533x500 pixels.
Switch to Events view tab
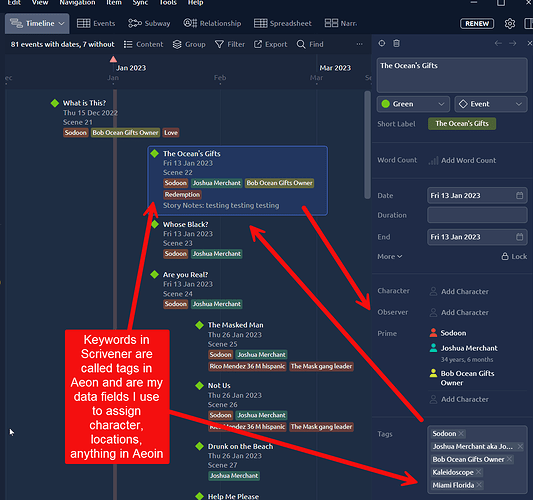click(96, 23)
